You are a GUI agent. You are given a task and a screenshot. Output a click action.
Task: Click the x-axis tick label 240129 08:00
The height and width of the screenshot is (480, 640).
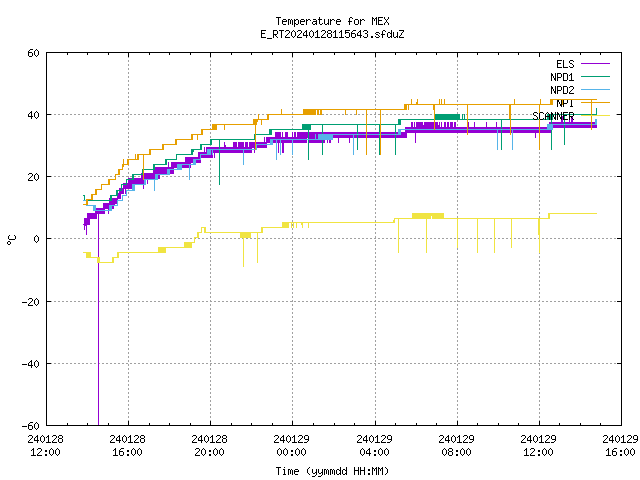pyautogui.click(x=456, y=446)
